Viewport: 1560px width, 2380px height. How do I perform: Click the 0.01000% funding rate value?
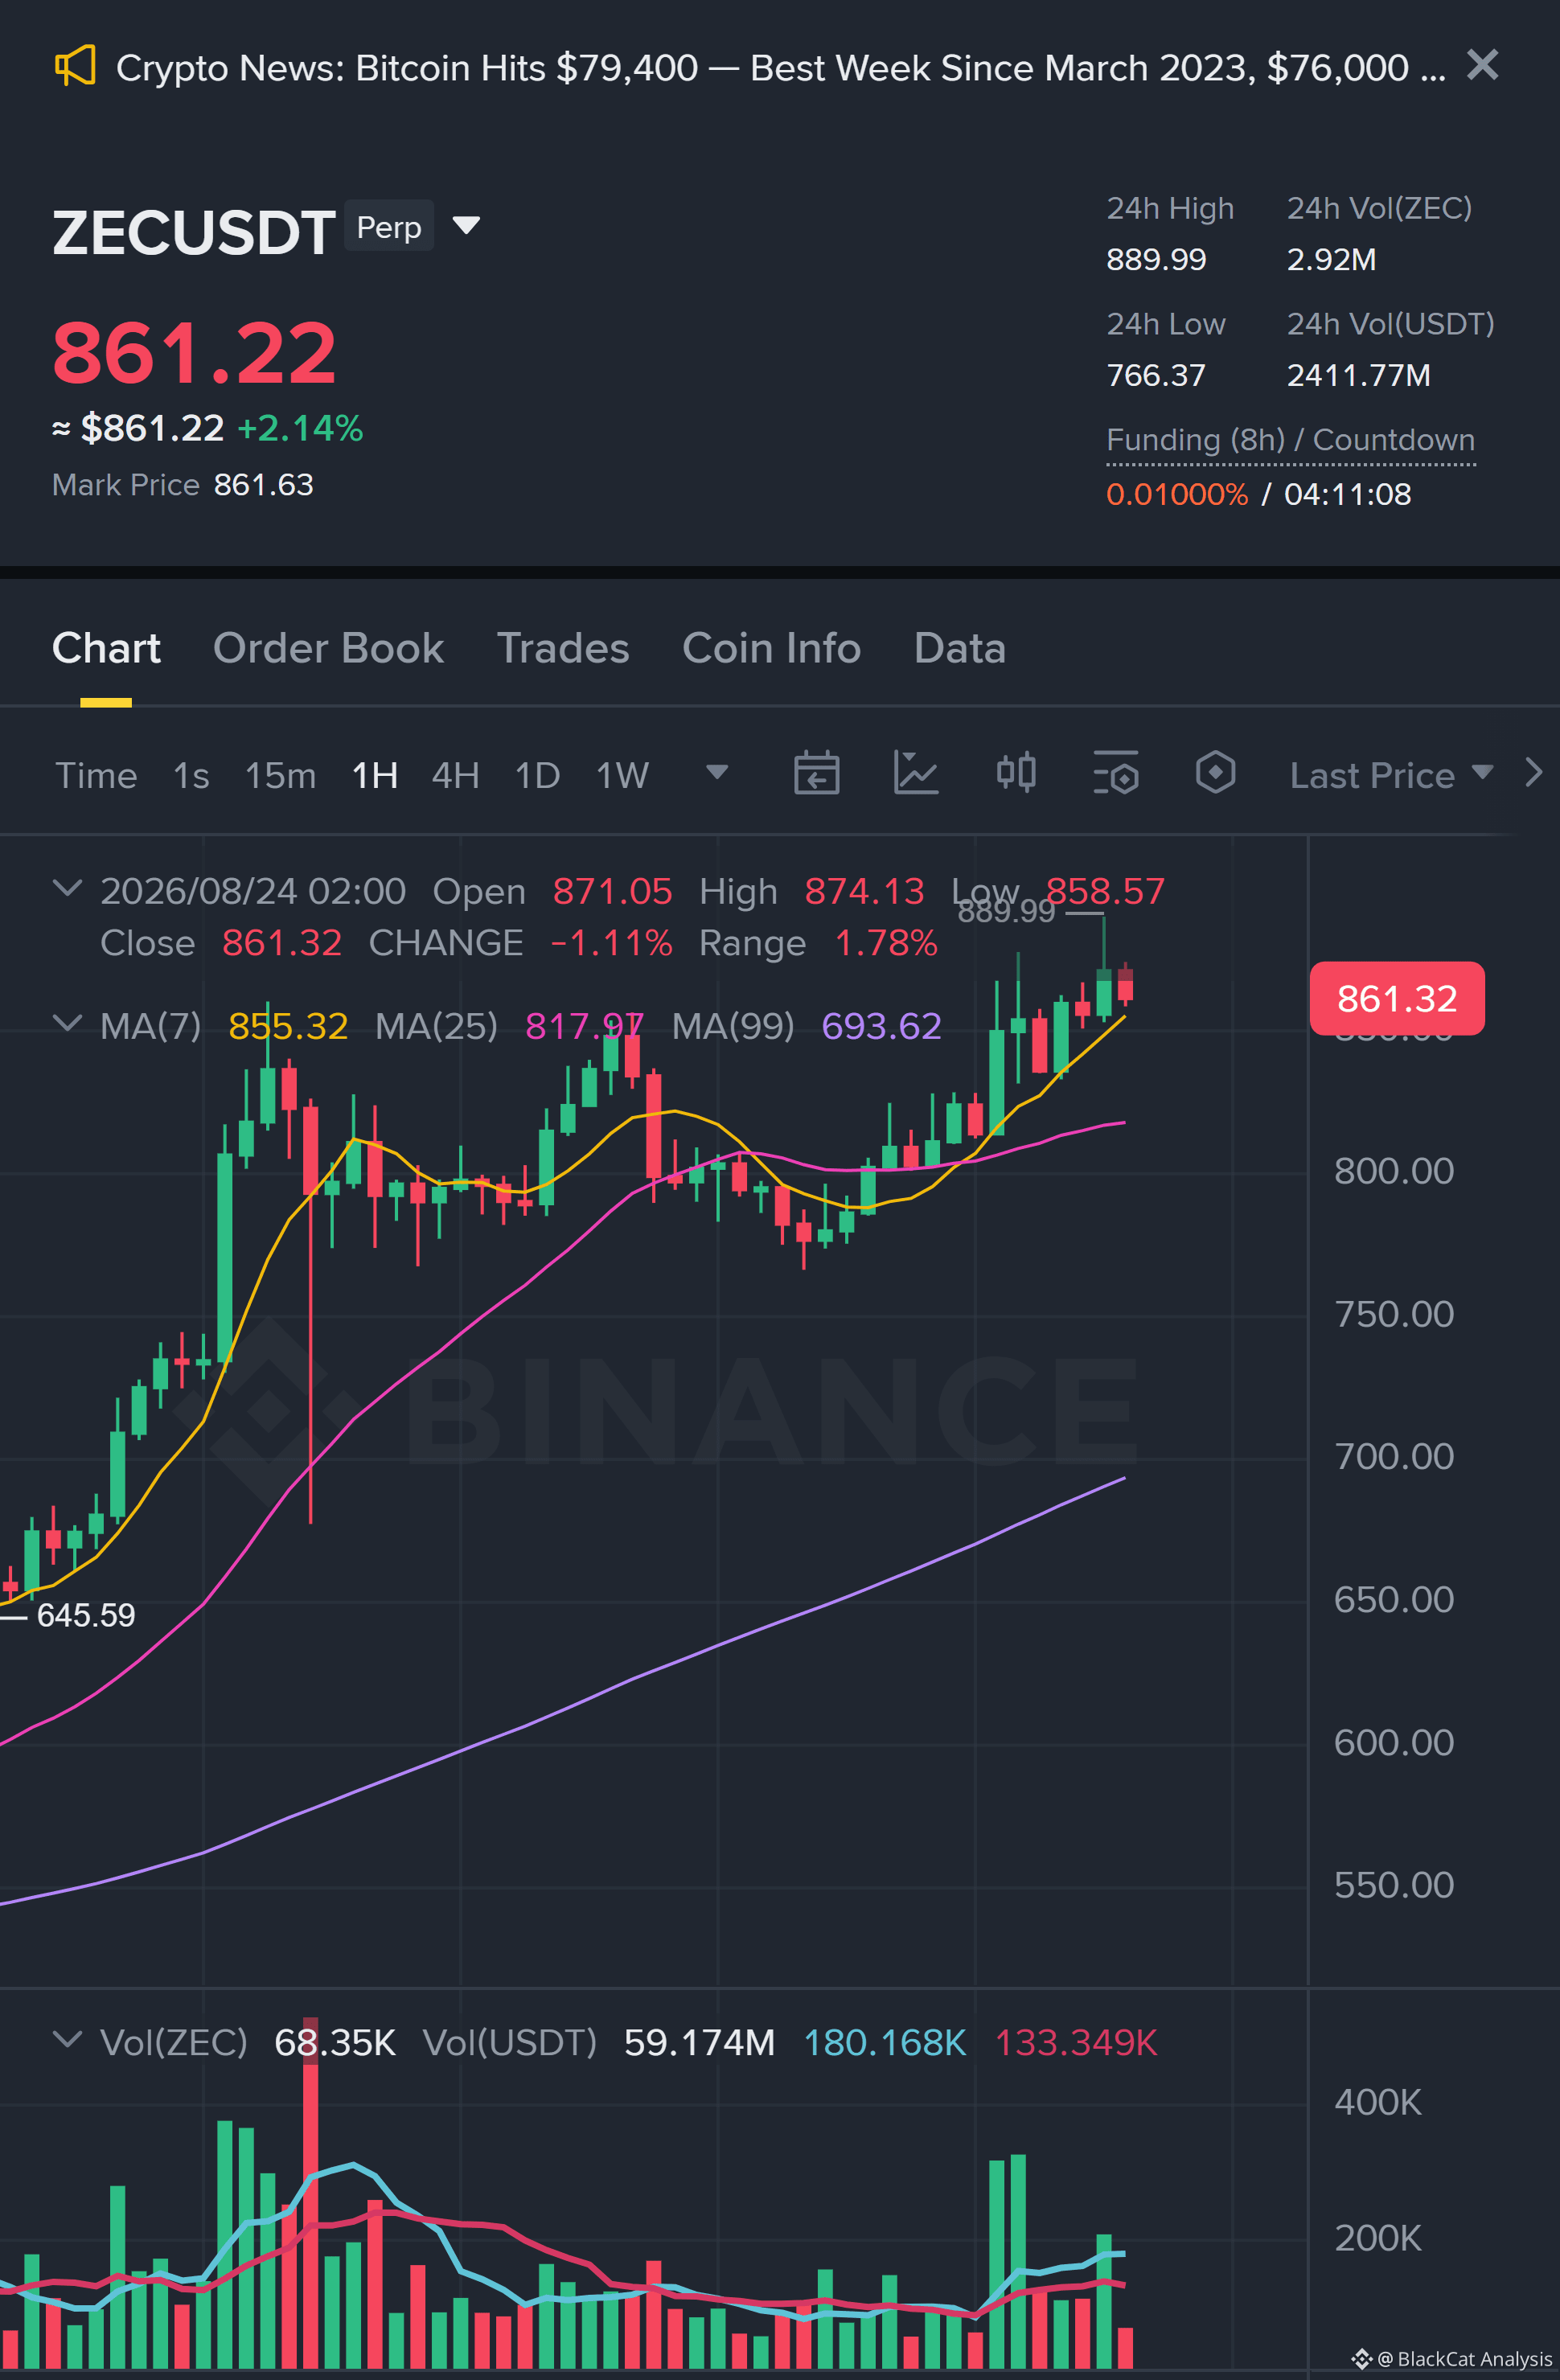[1177, 494]
